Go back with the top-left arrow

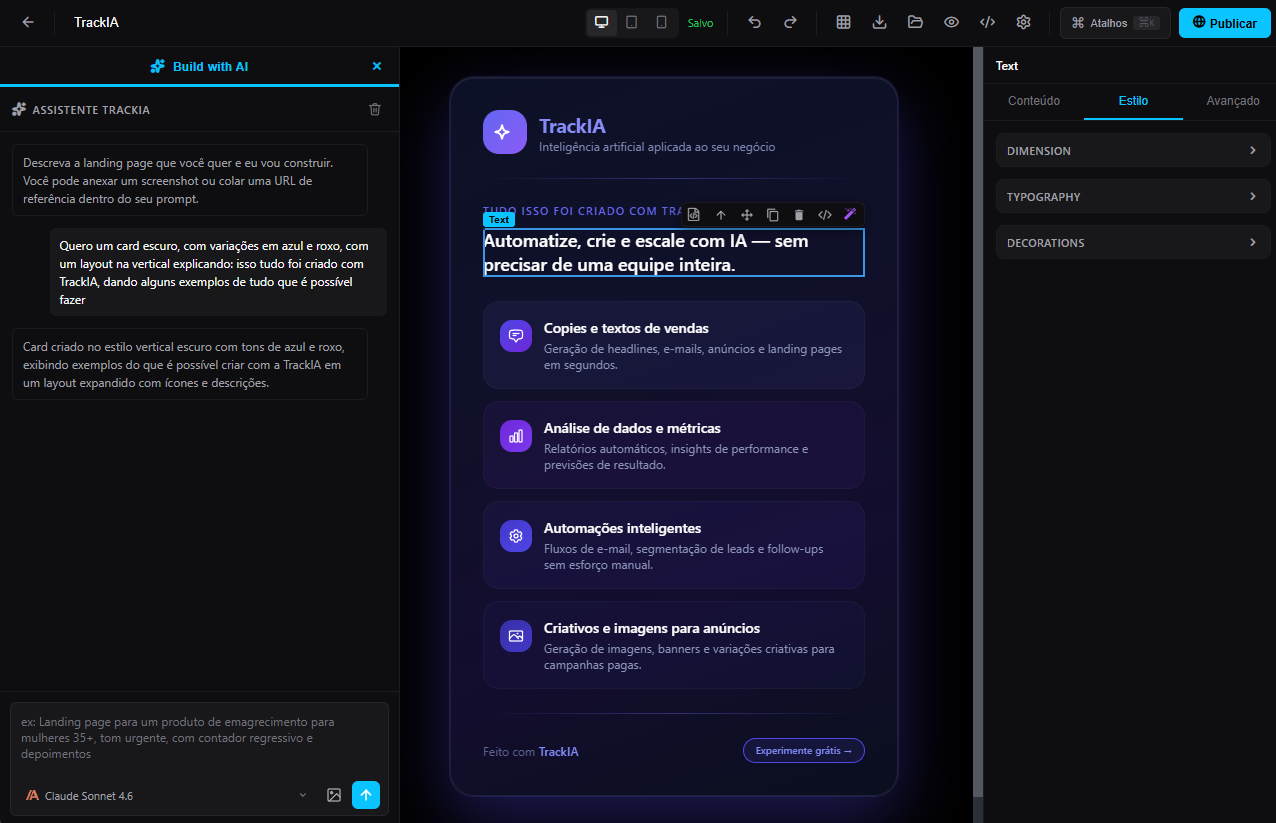click(28, 22)
